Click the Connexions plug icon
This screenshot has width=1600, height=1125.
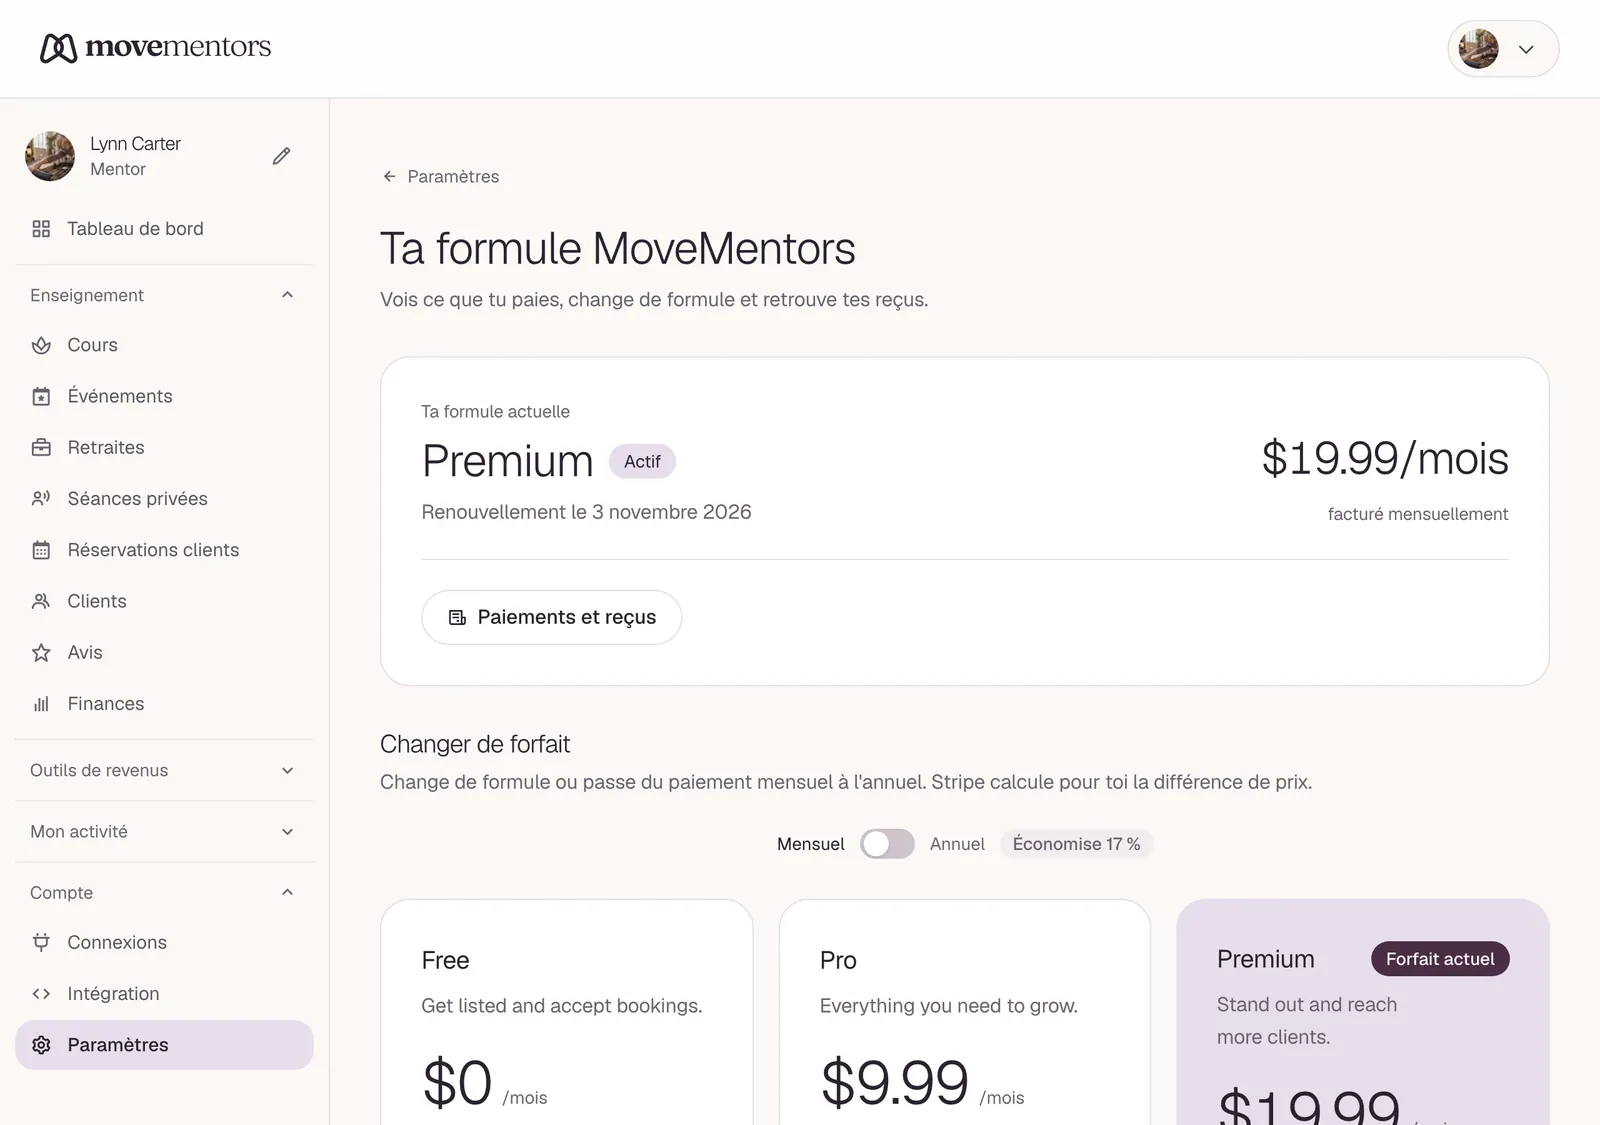[x=41, y=942]
